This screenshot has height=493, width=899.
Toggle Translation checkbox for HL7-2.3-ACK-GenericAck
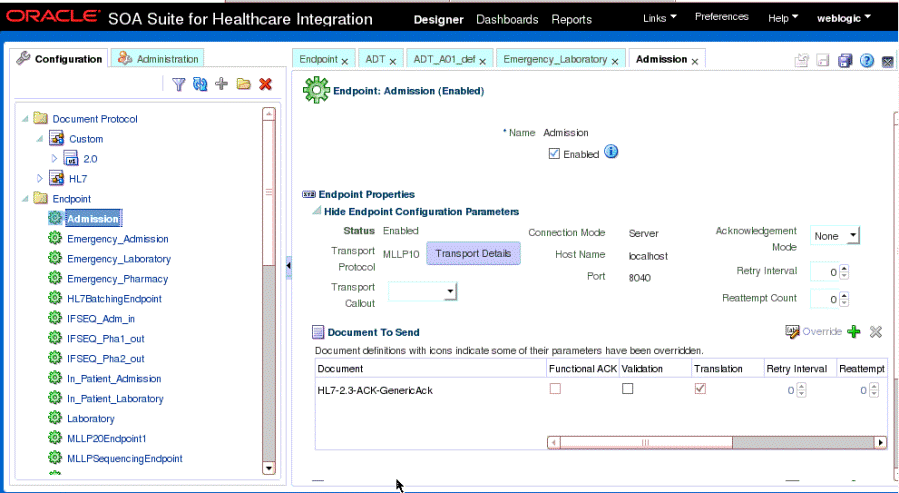(699, 389)
